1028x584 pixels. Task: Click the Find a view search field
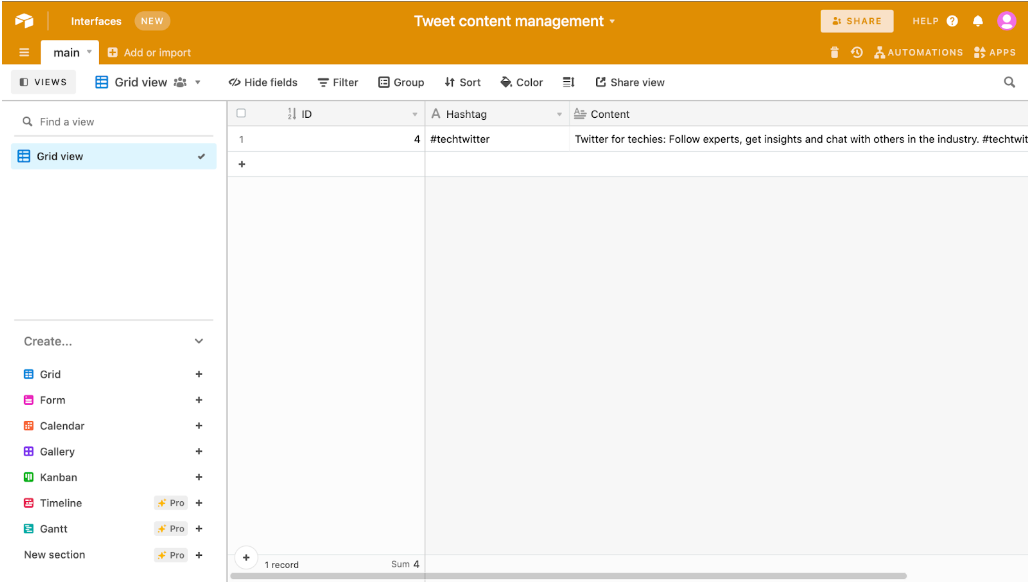[113, 121]
